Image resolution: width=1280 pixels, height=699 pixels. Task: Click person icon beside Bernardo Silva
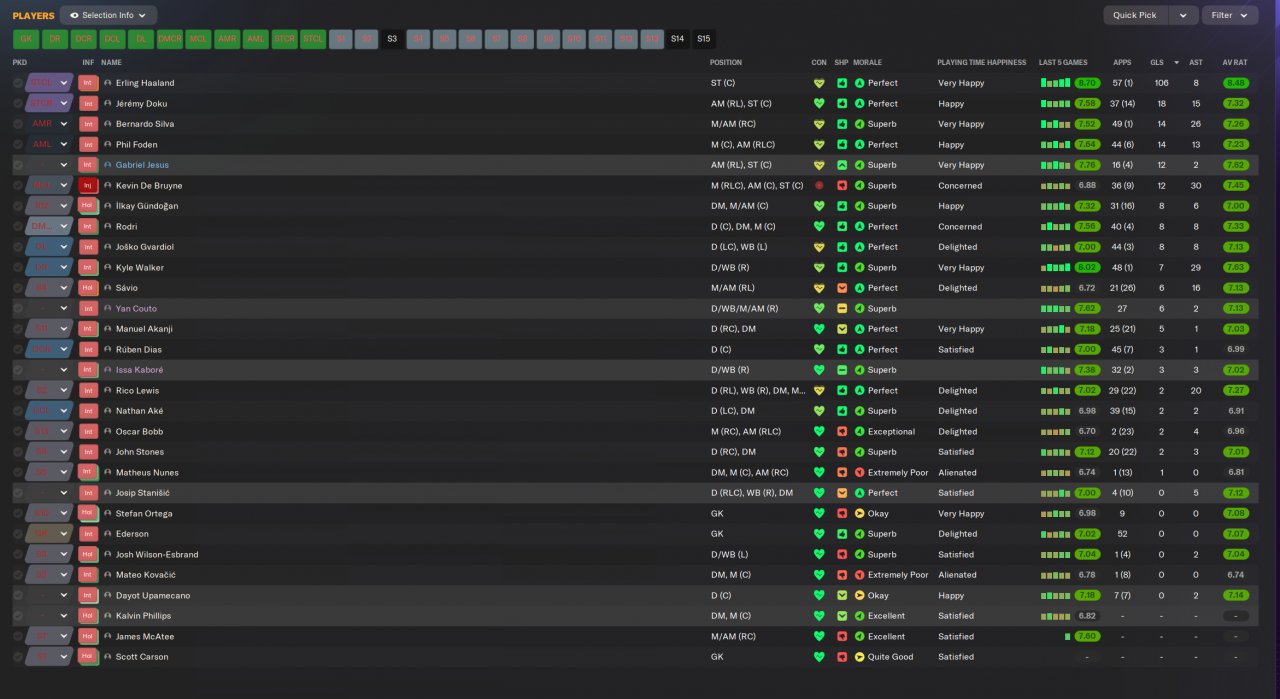point(108,124)
